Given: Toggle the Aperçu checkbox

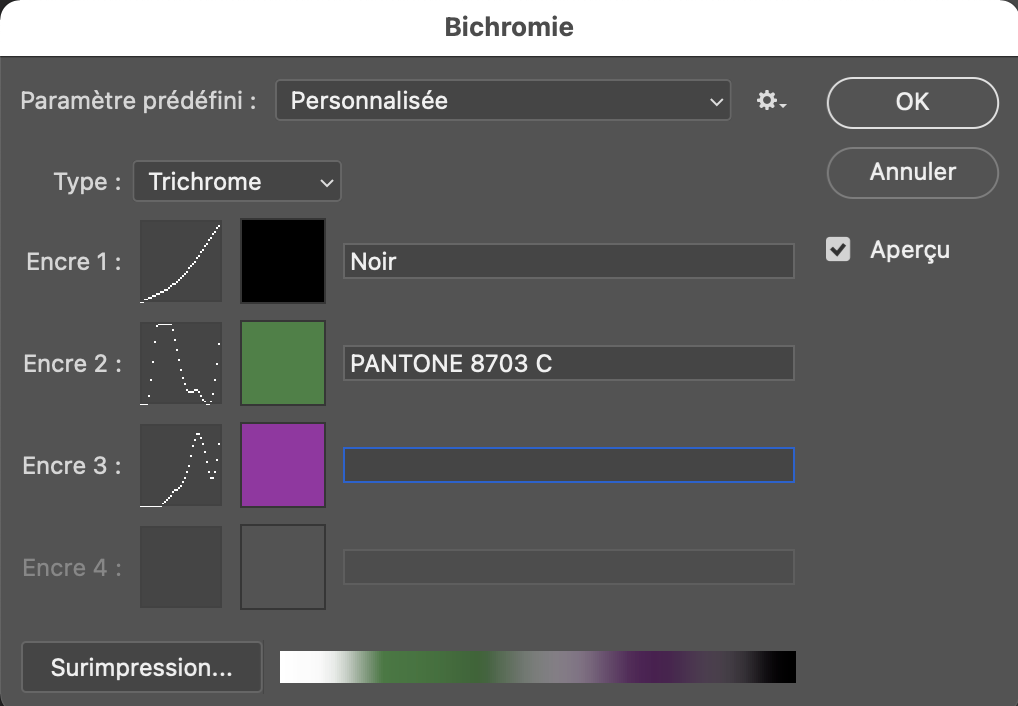Looking at the screenshot, I should point(838,250).
